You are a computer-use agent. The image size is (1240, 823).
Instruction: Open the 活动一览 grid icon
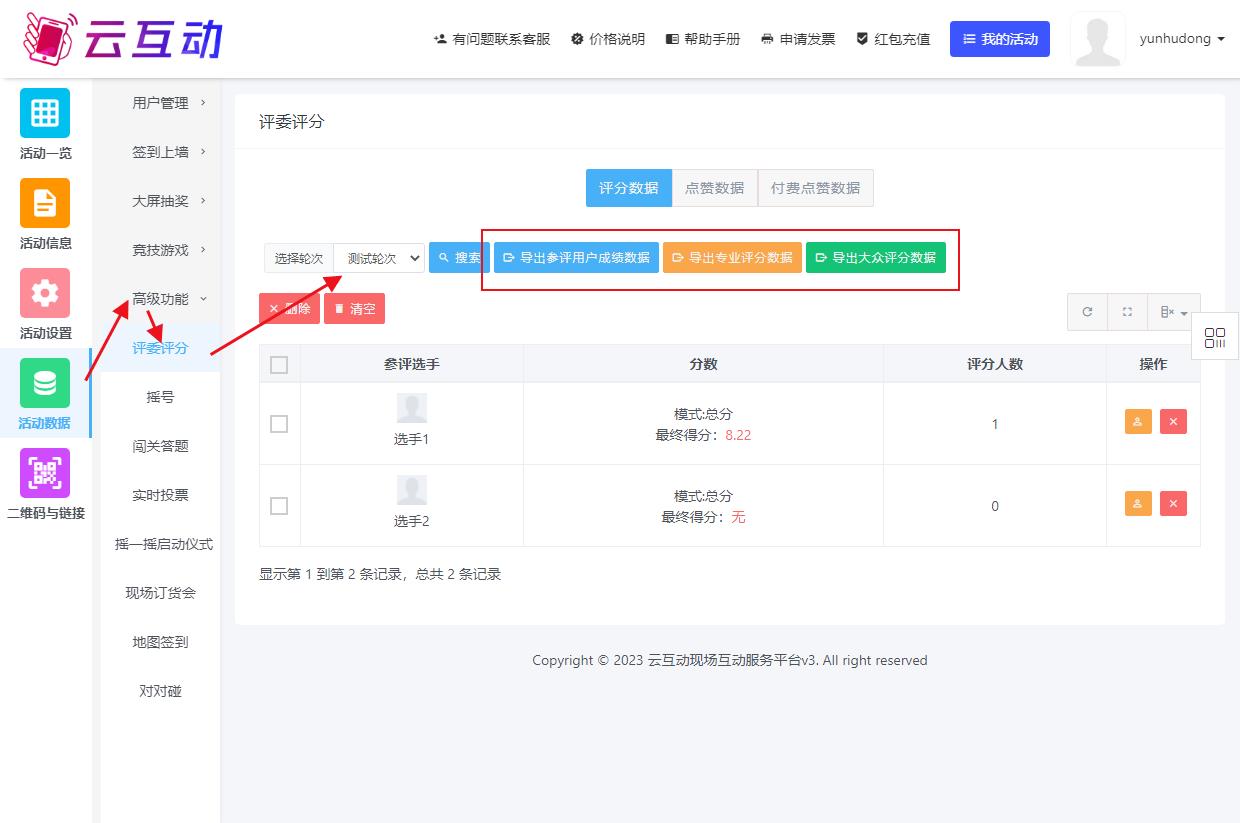[x=45, y=113]
